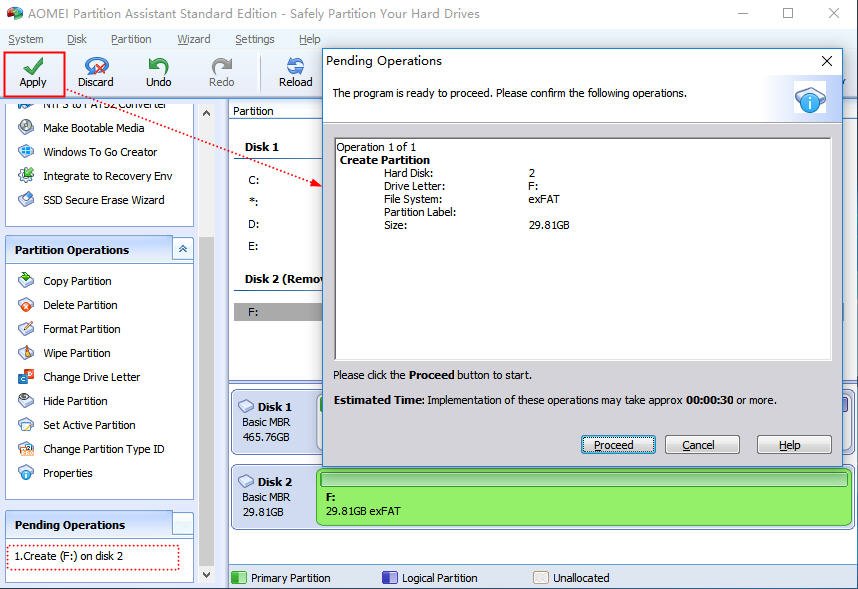Open the Wizard menu
858x589 pixels.
click(194, 39)
